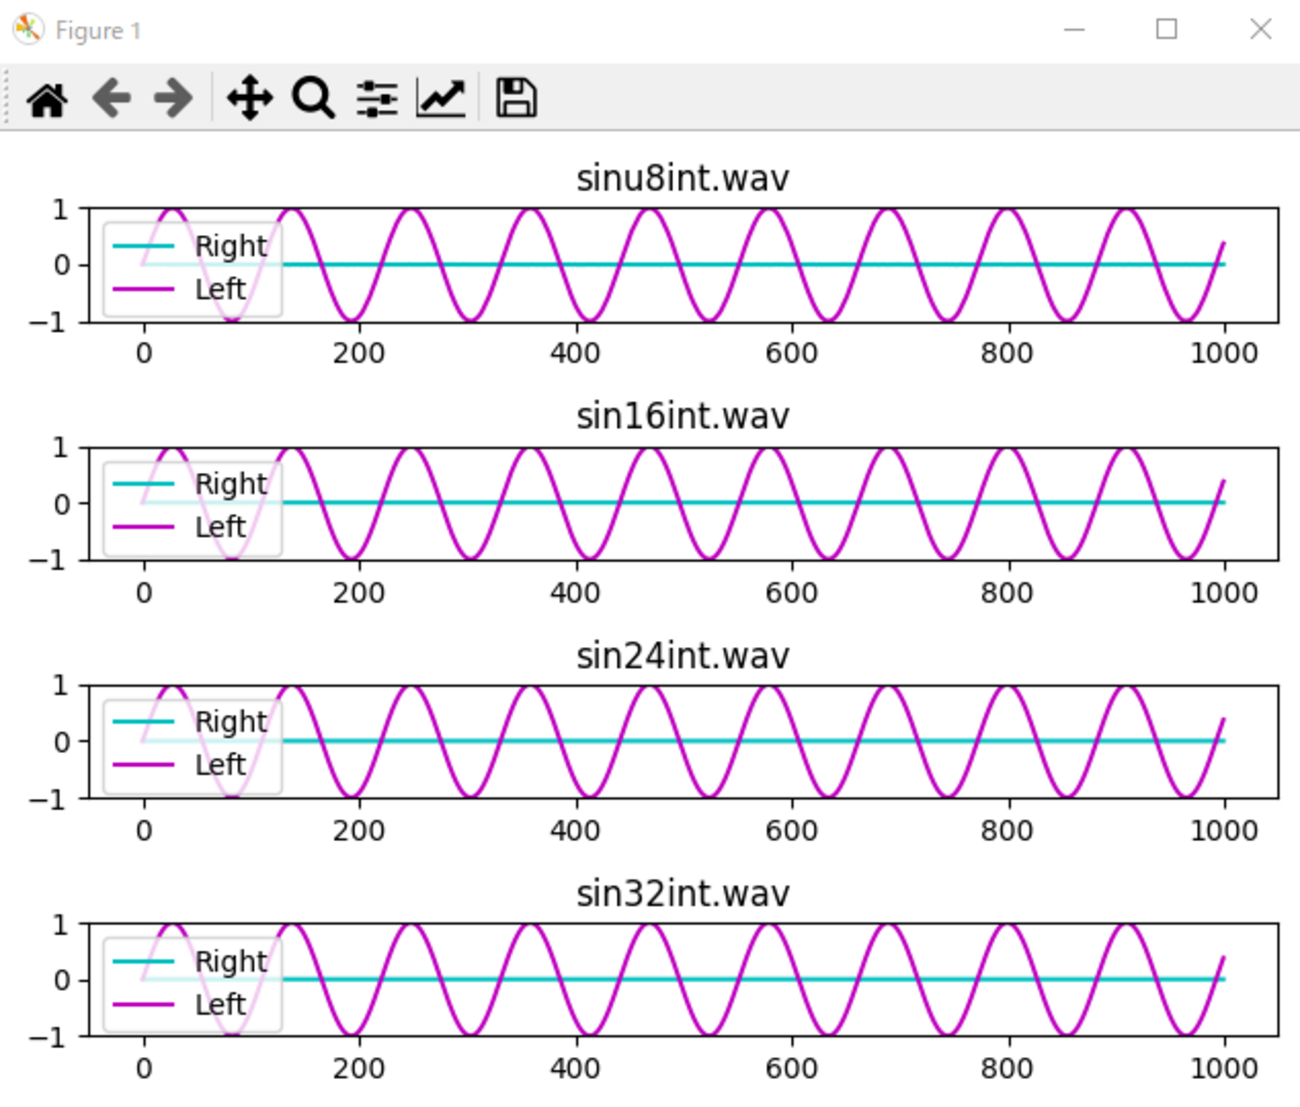Open the Configure subplots sliders icon
Viewport: 1300px width, 1107px height.
377,99
